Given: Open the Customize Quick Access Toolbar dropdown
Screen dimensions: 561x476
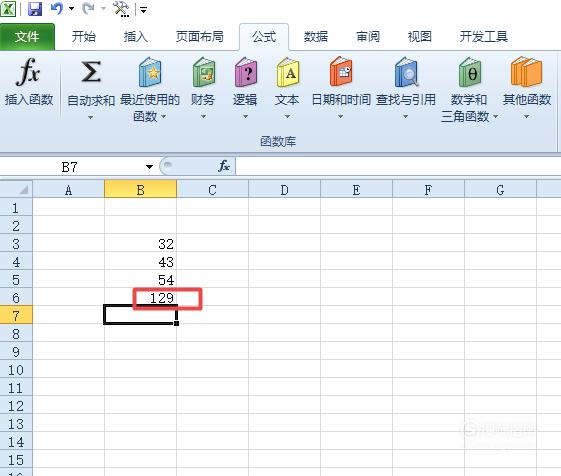Looking at the screenshot, I should 143,10.
